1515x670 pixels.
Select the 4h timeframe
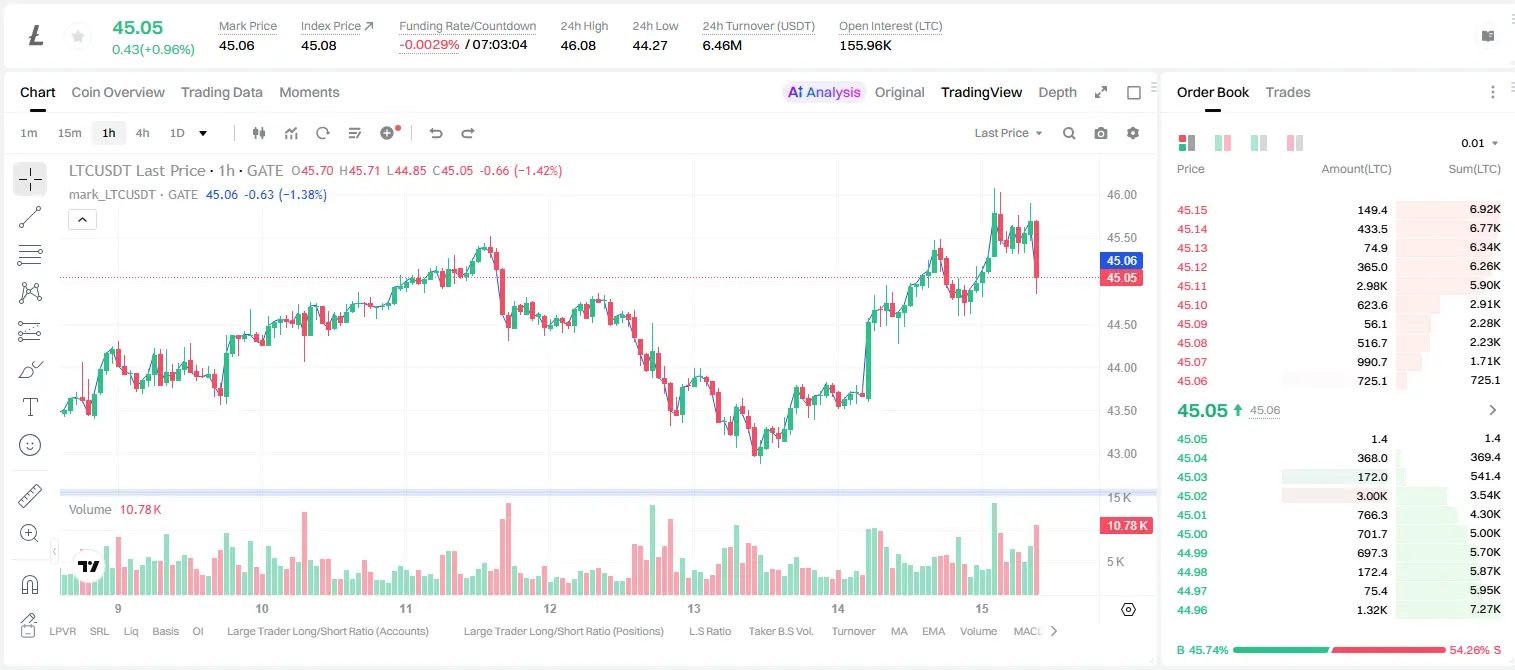pyautogui.click(x=143, y=133)
